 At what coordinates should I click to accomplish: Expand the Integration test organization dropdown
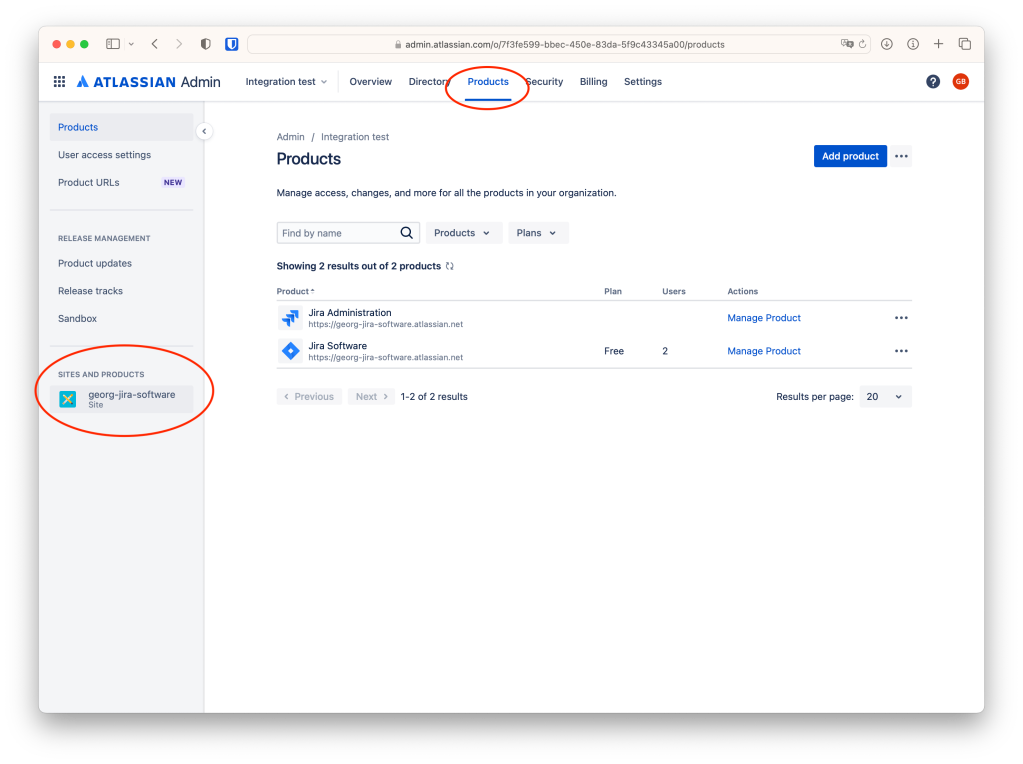point(286,82)
